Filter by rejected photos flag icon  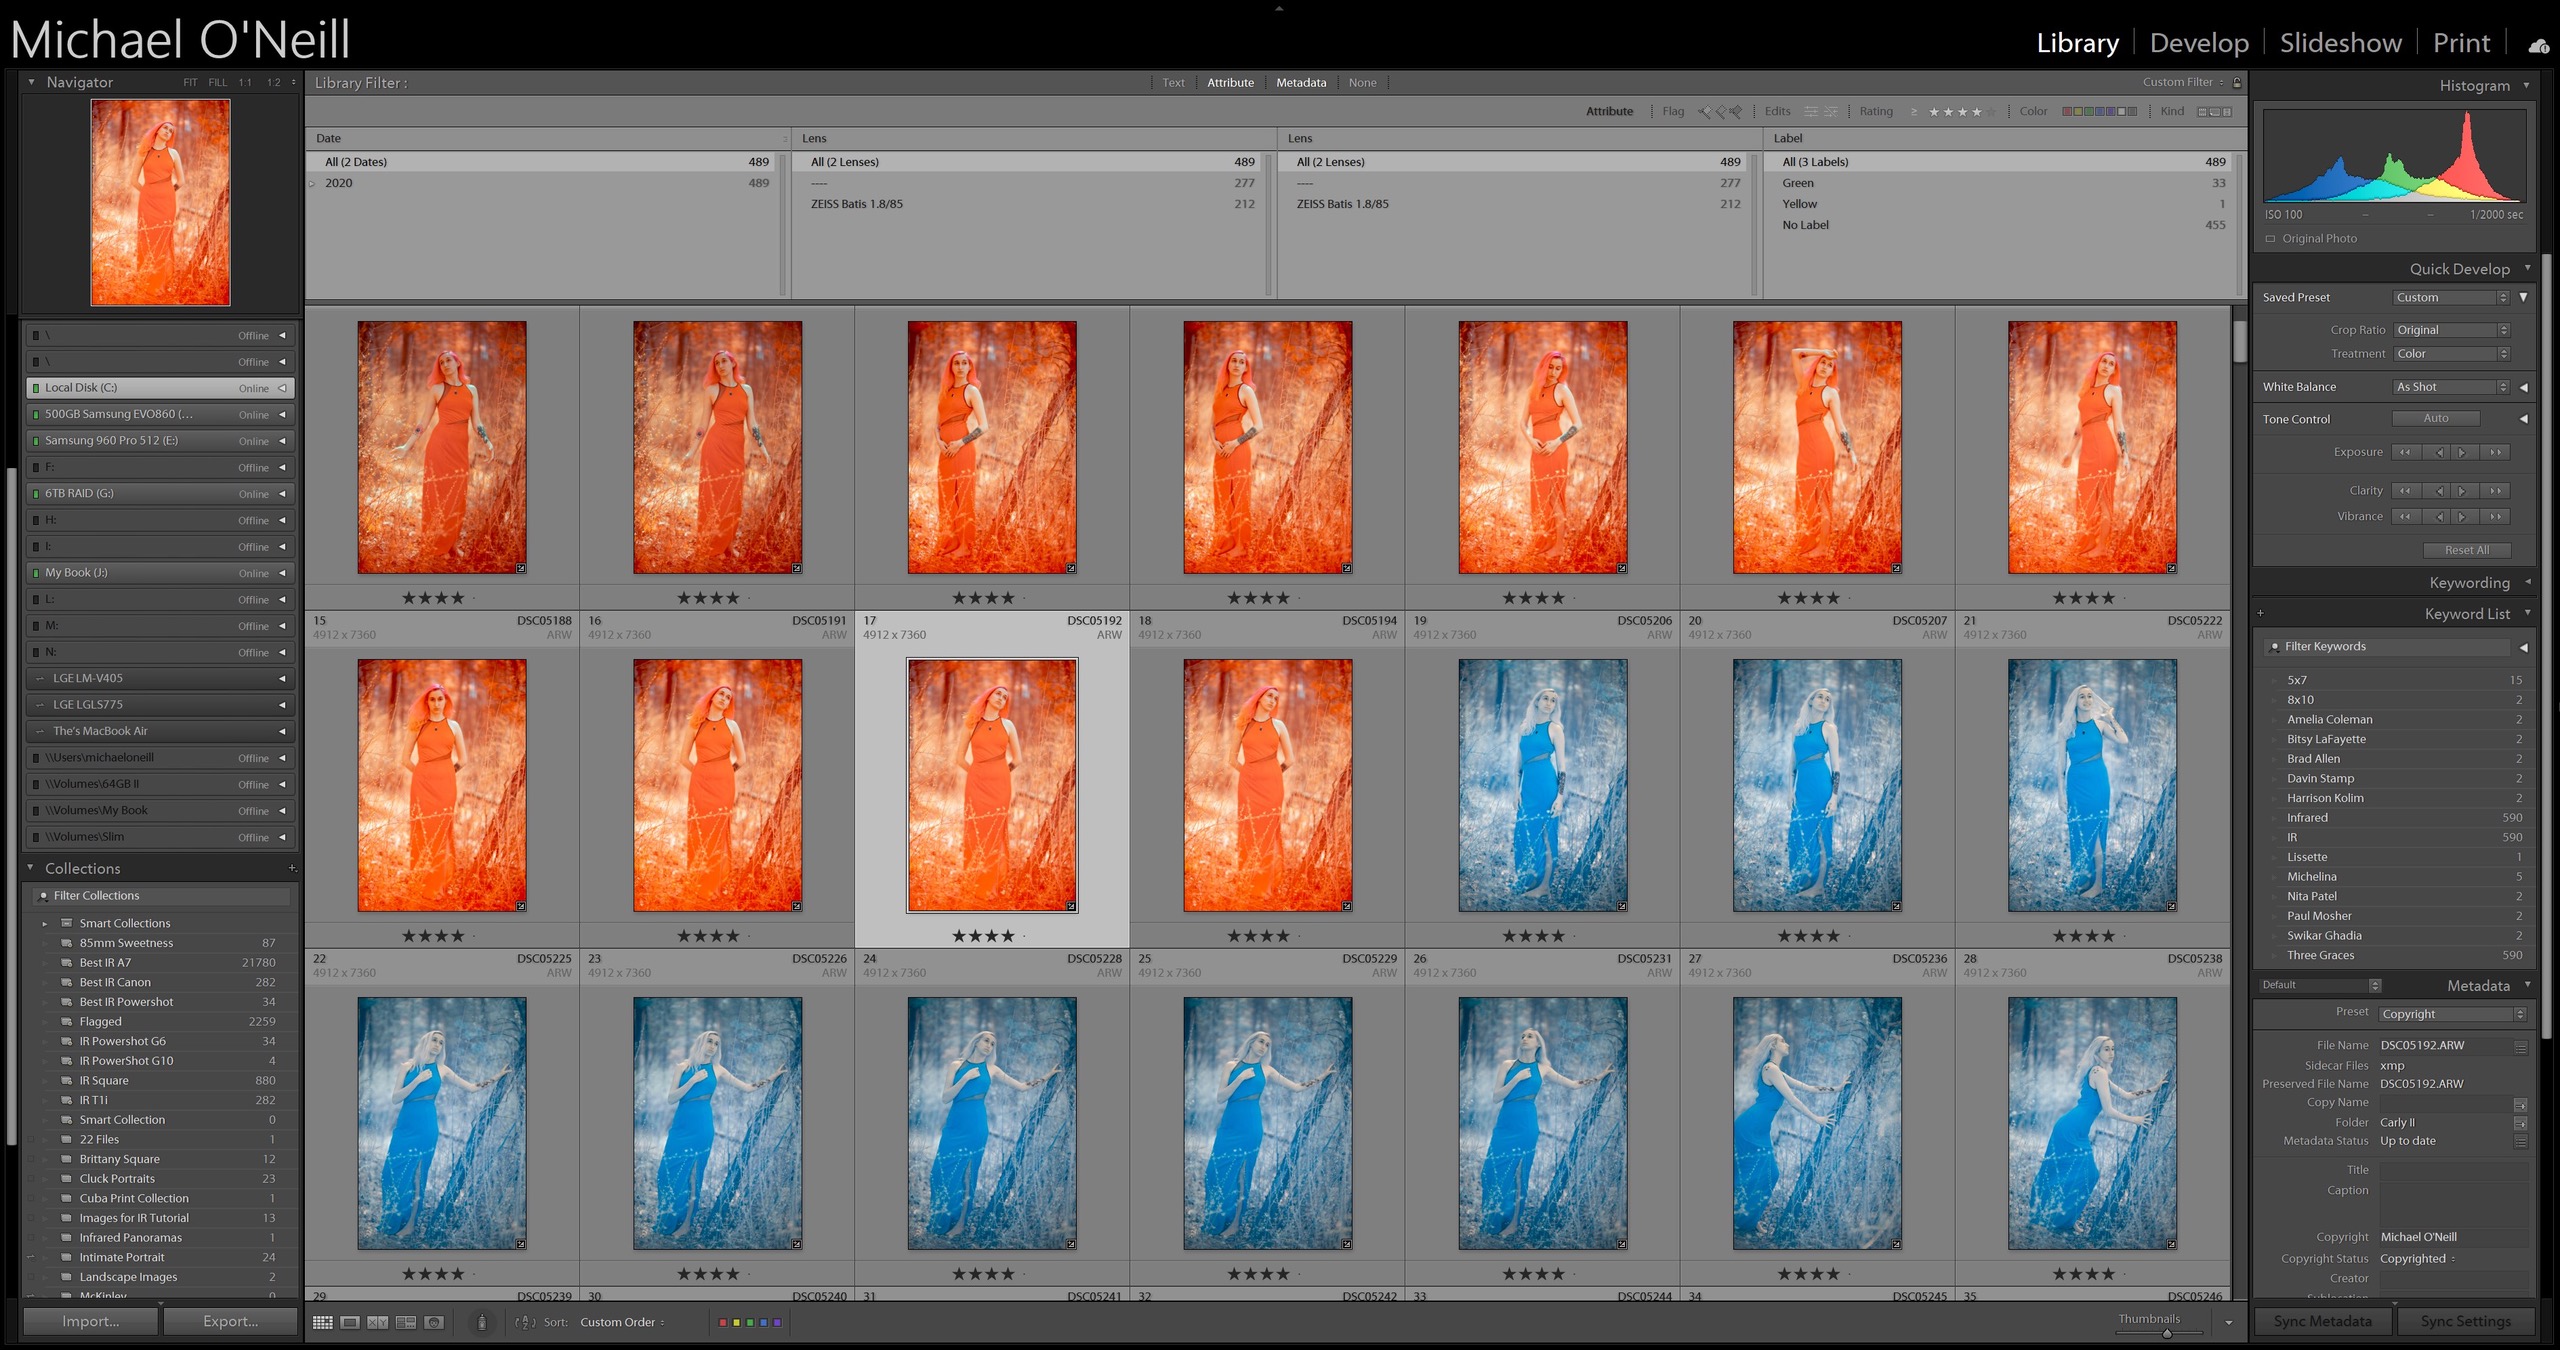1736,111
